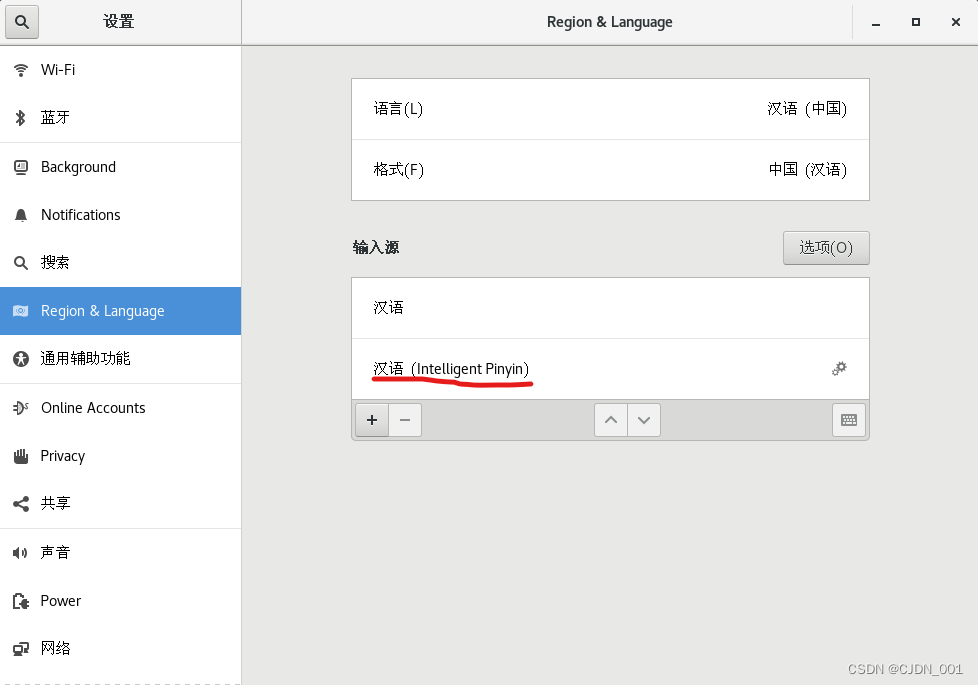Move input source down with the arrow
The image size is (978, 685).
coord(644,420)
